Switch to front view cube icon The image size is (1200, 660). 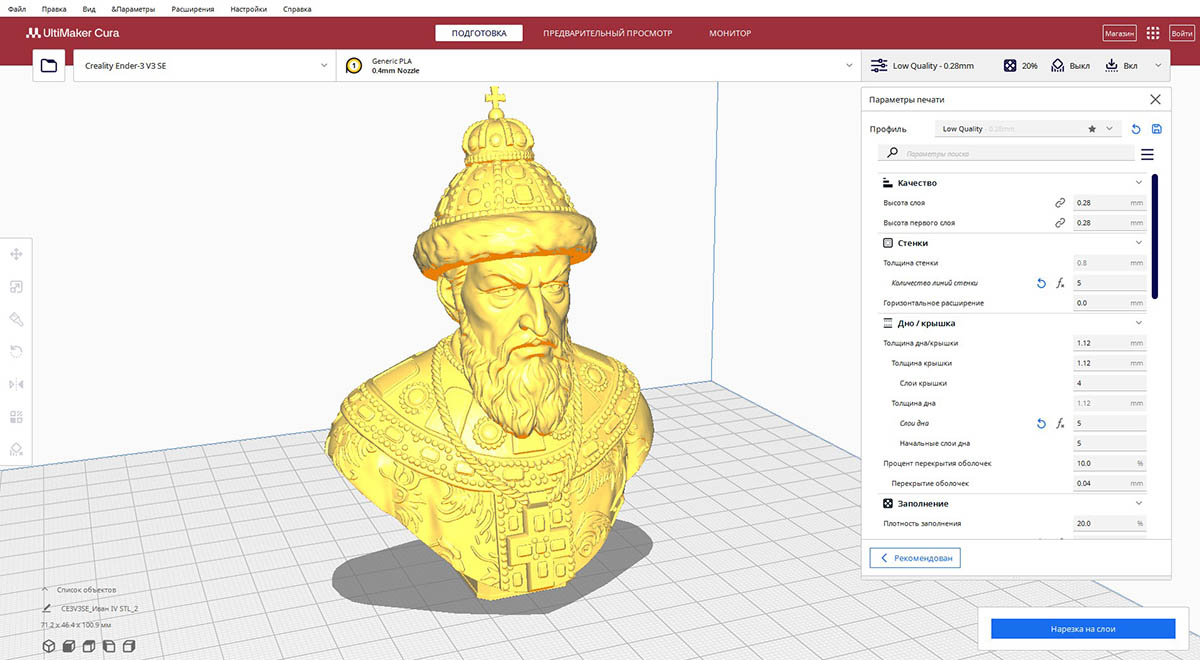coord(68,647)
